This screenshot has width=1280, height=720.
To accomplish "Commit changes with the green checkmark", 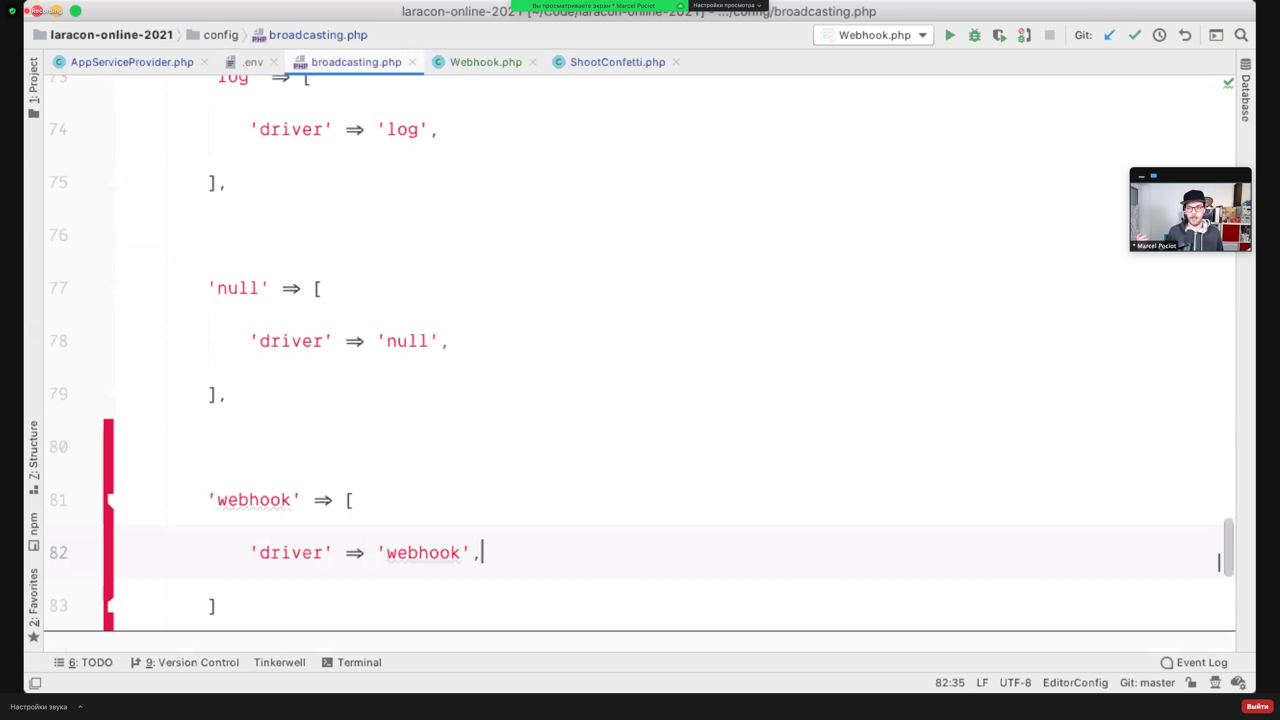I will (1134, 35).
